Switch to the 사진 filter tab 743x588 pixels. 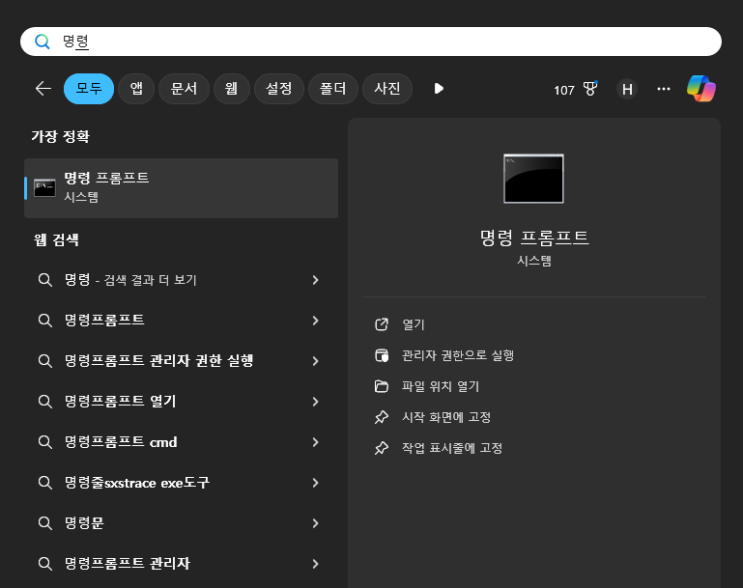387,89
